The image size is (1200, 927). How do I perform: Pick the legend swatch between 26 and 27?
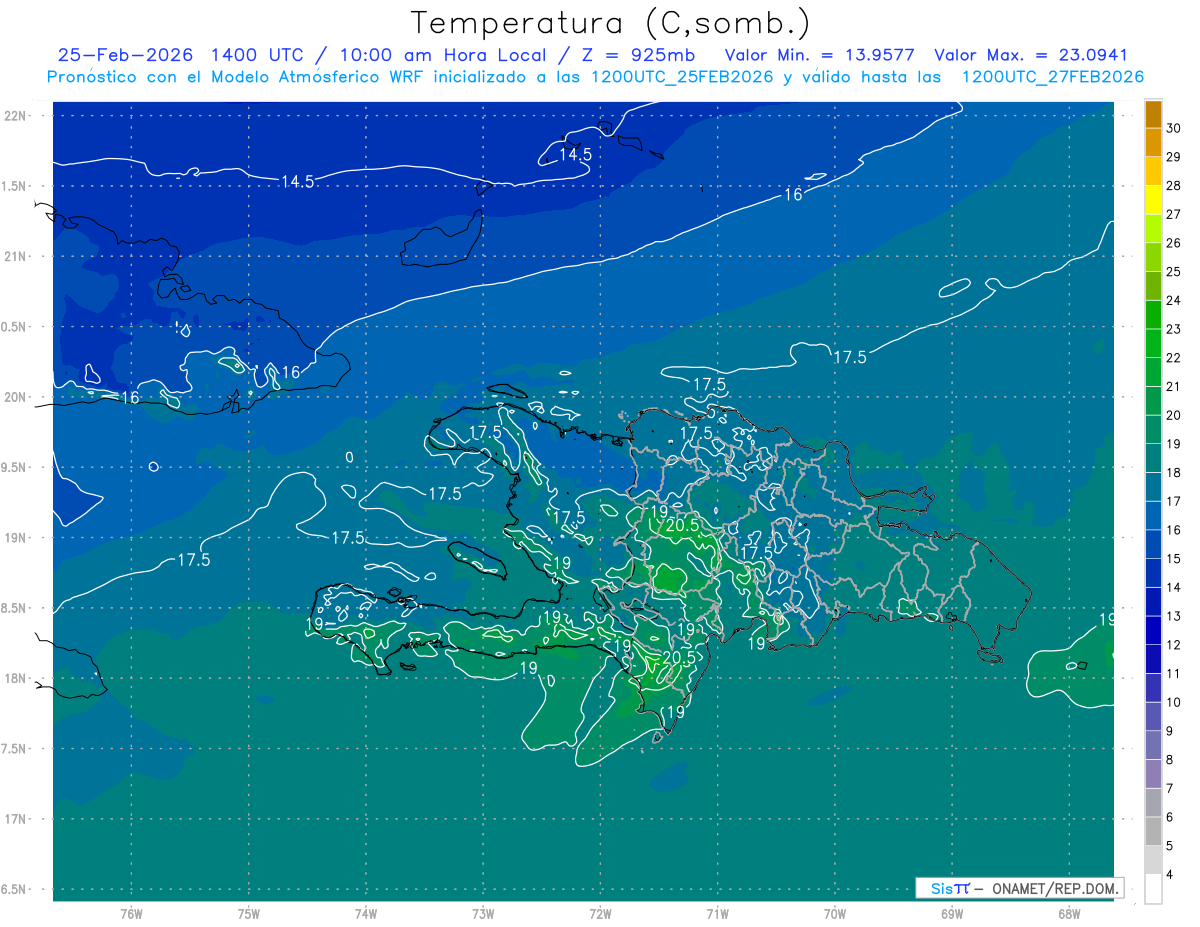coord(1153,229)
